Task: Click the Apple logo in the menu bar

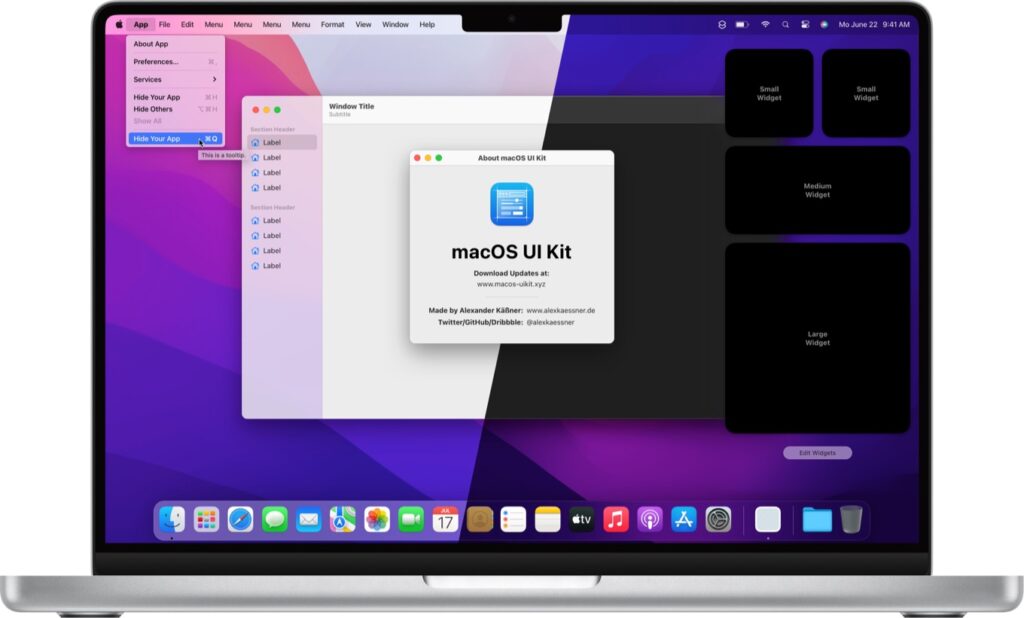Action: point(117,24)
